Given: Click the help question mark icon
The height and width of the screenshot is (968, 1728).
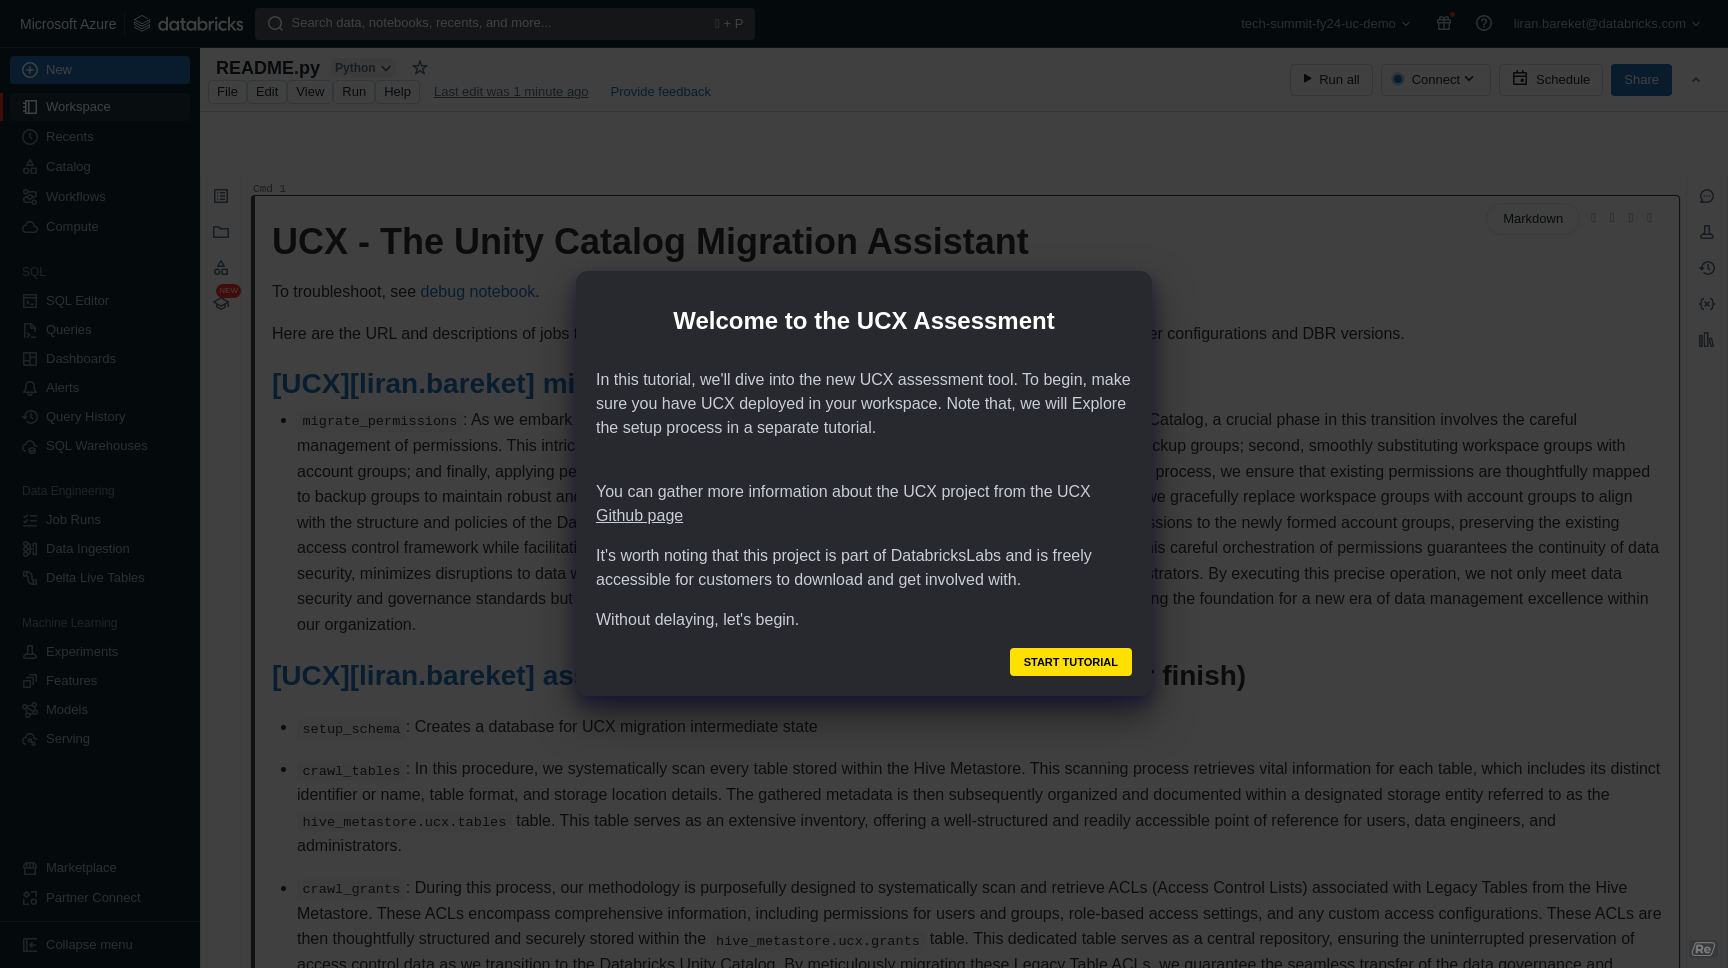Looking at the screenshot, I should 1484,23.
